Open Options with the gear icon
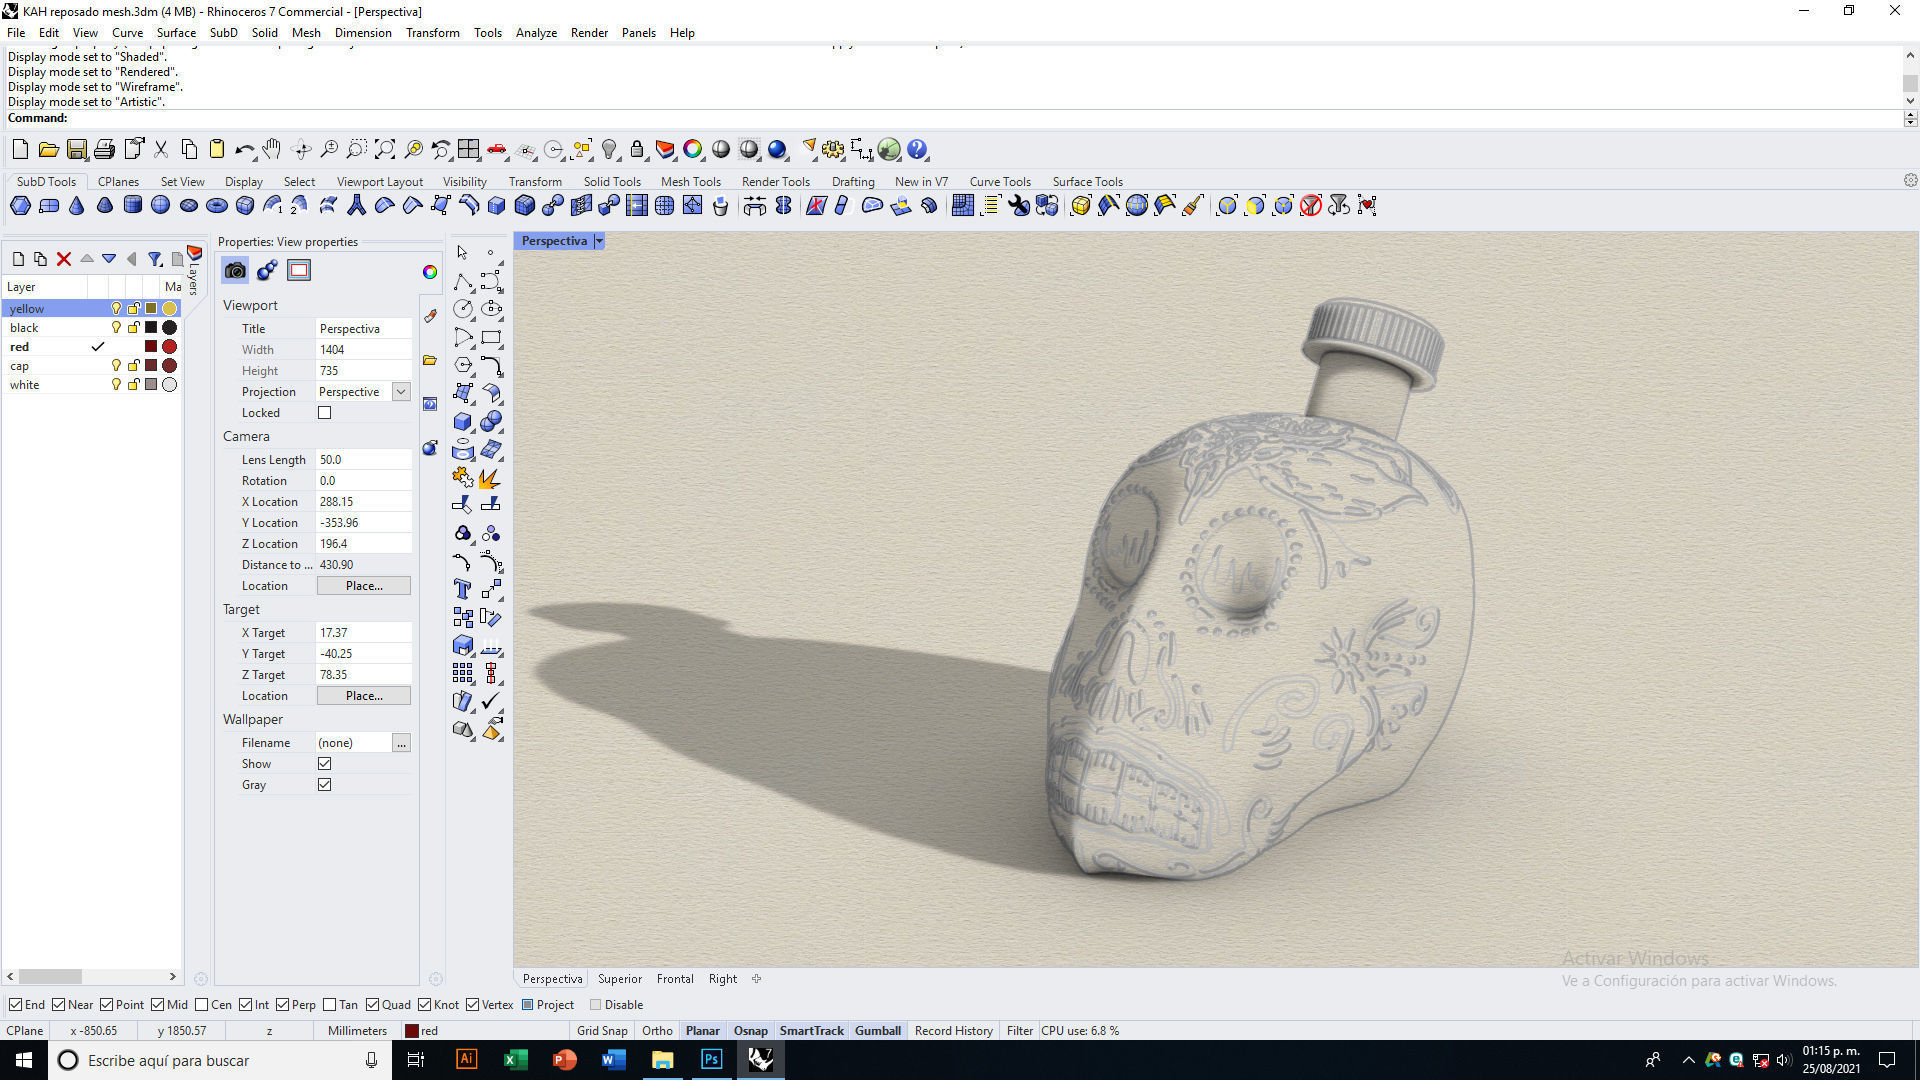The height and width of the screenshot is (1080, 1920). click(833, 150)
